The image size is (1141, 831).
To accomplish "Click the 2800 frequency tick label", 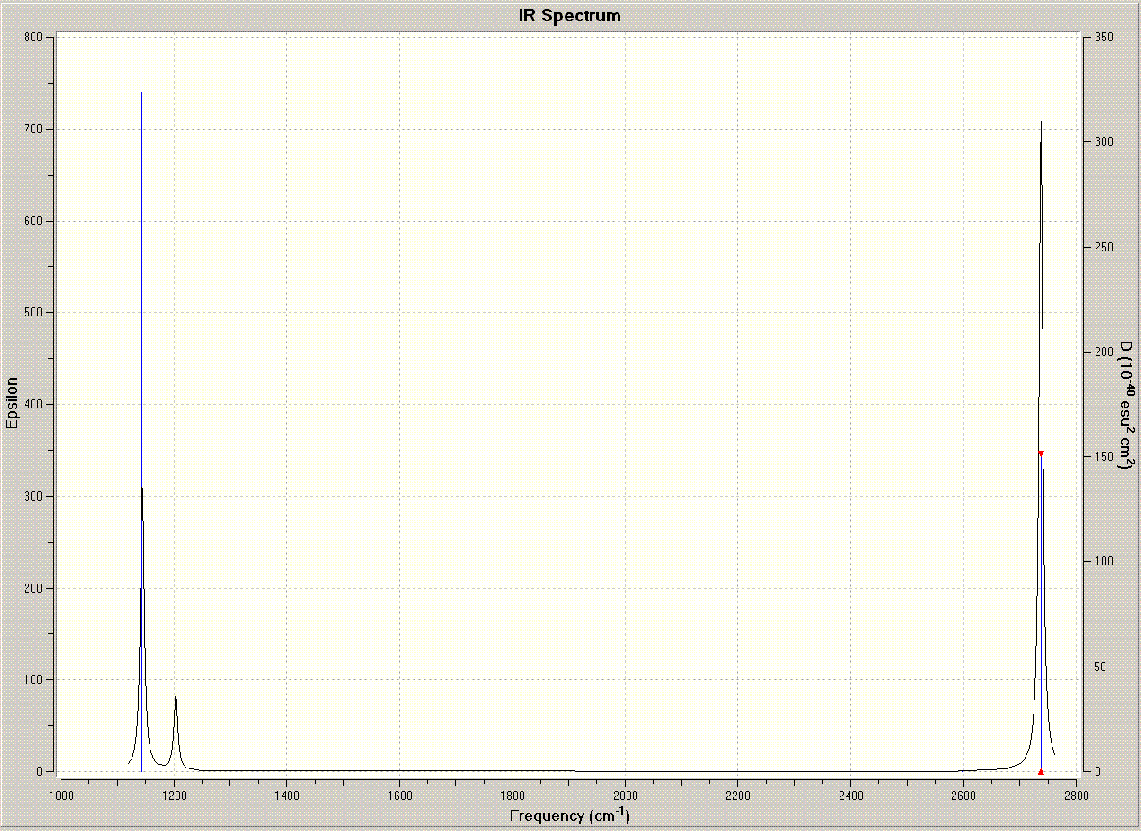I will tap(1076, 795).
